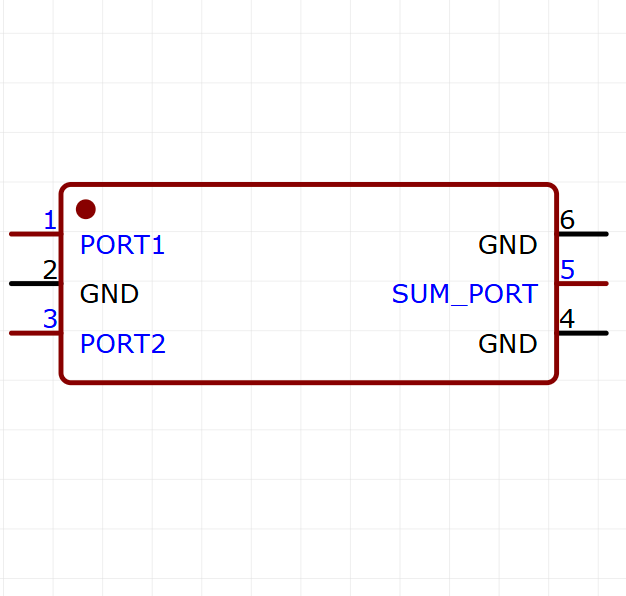Select pin number 5 on the symbol
Screen dimensions: 626x596
point(567,270)
